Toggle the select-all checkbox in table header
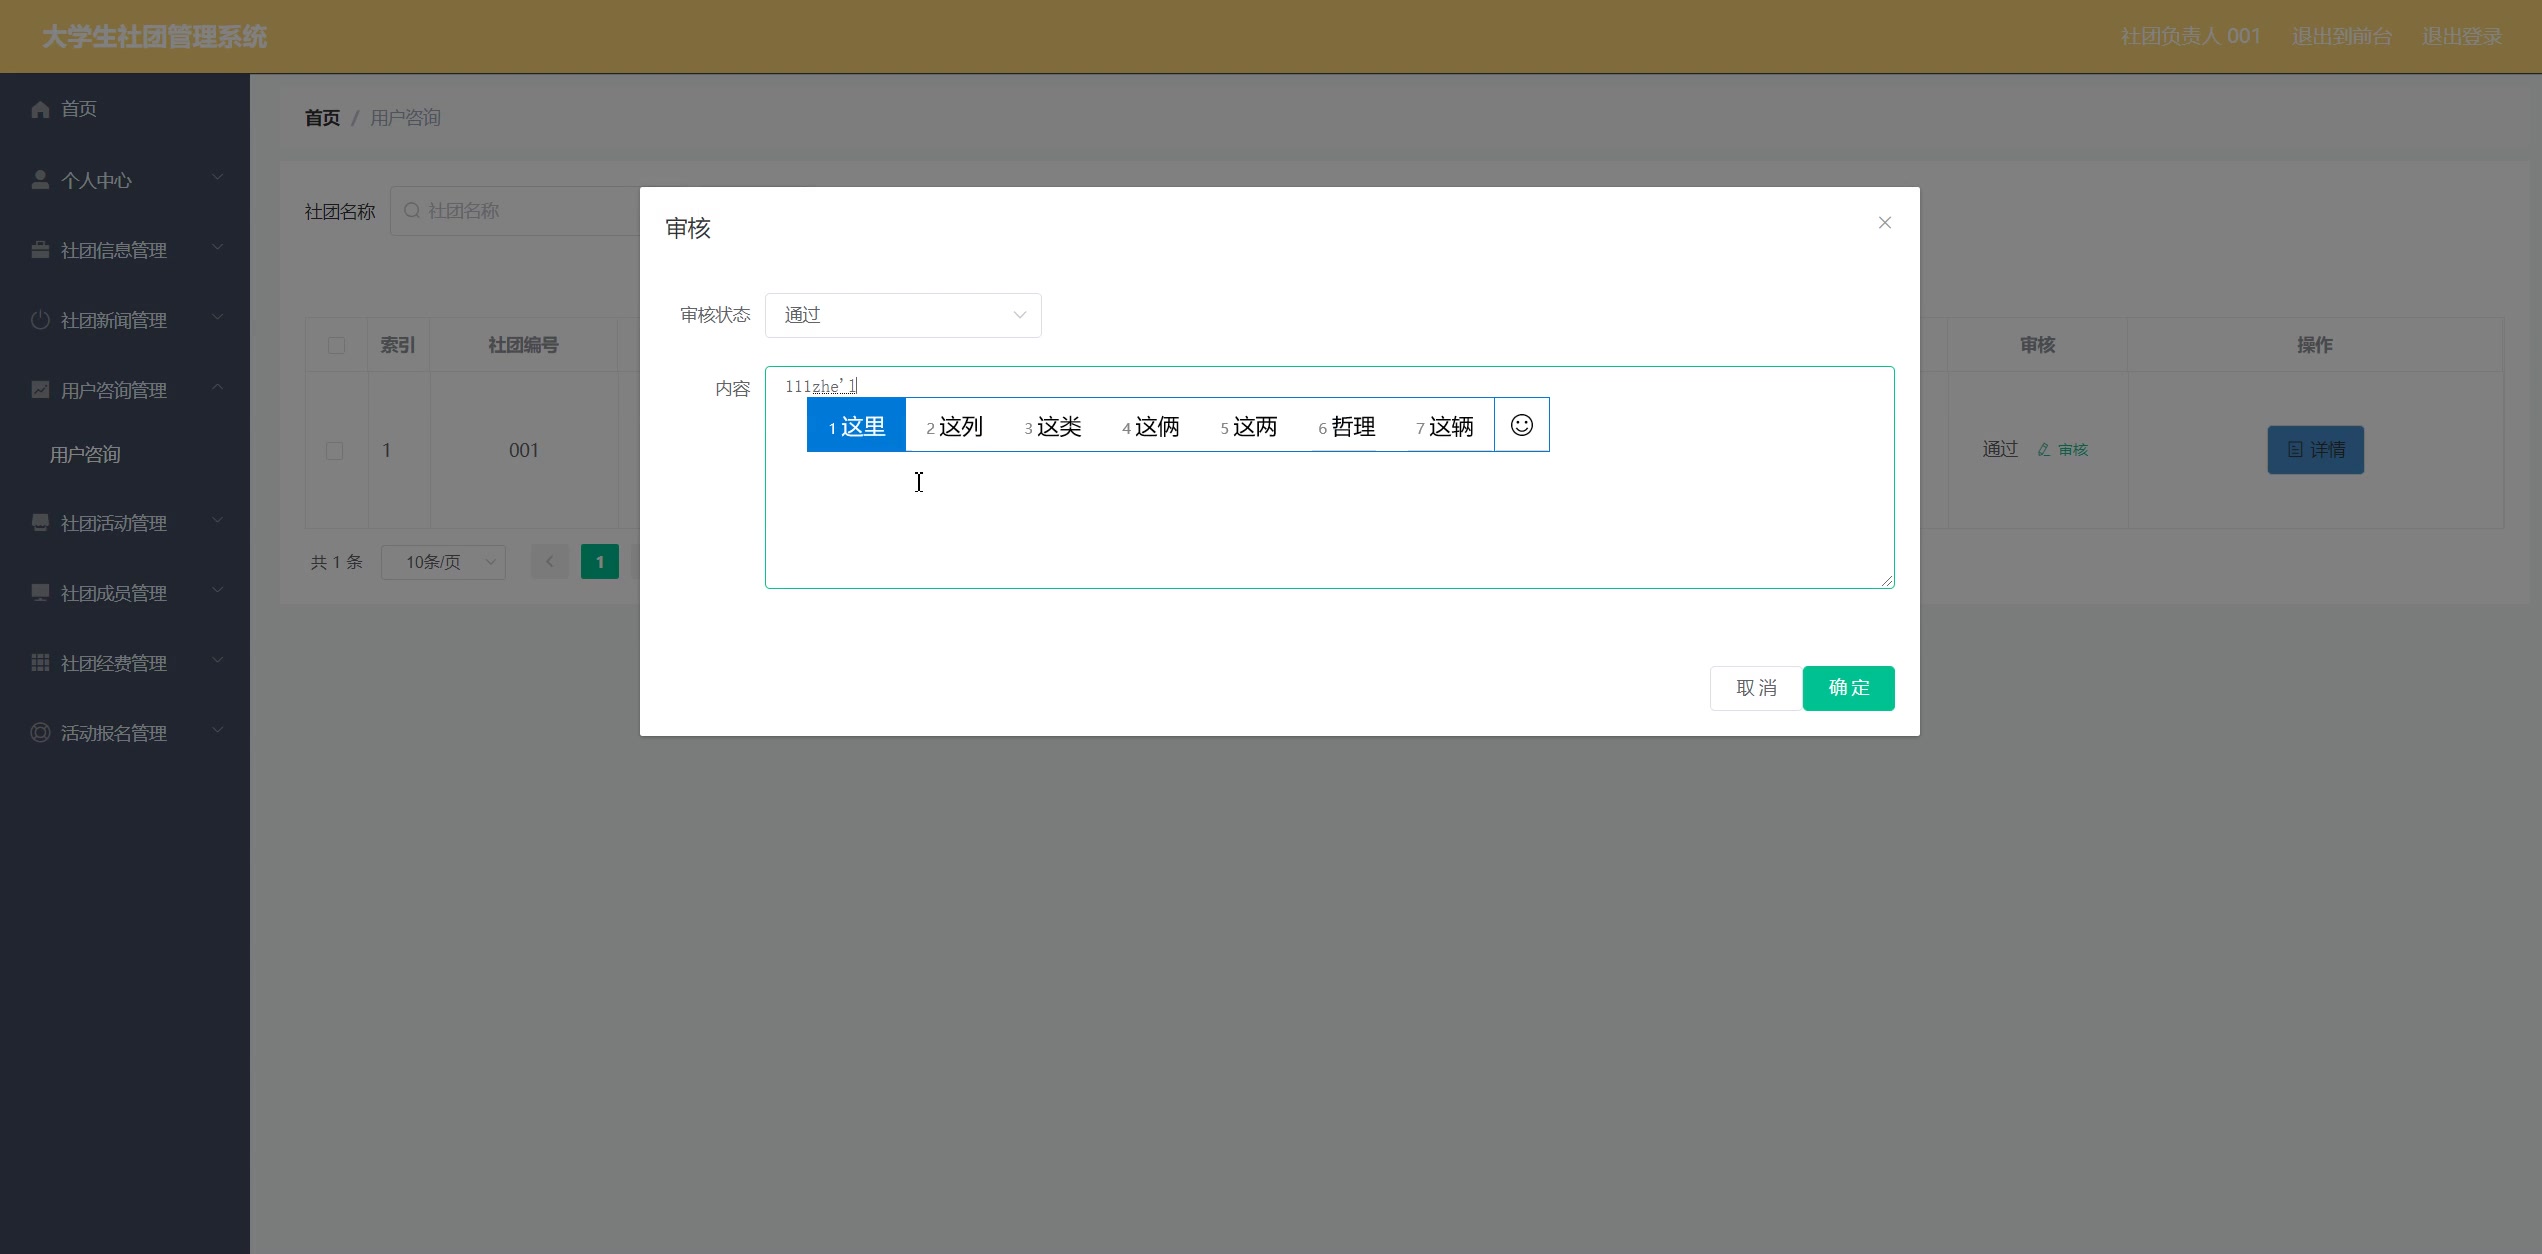 tap(336, 346)
